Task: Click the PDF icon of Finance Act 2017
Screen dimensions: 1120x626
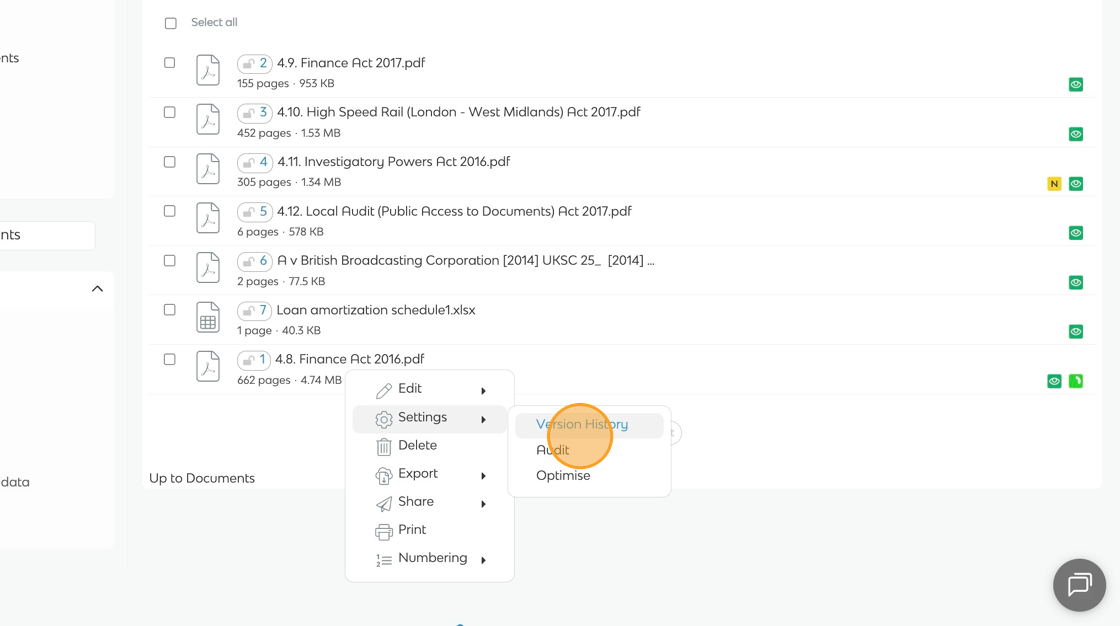Action: point(208,70)
